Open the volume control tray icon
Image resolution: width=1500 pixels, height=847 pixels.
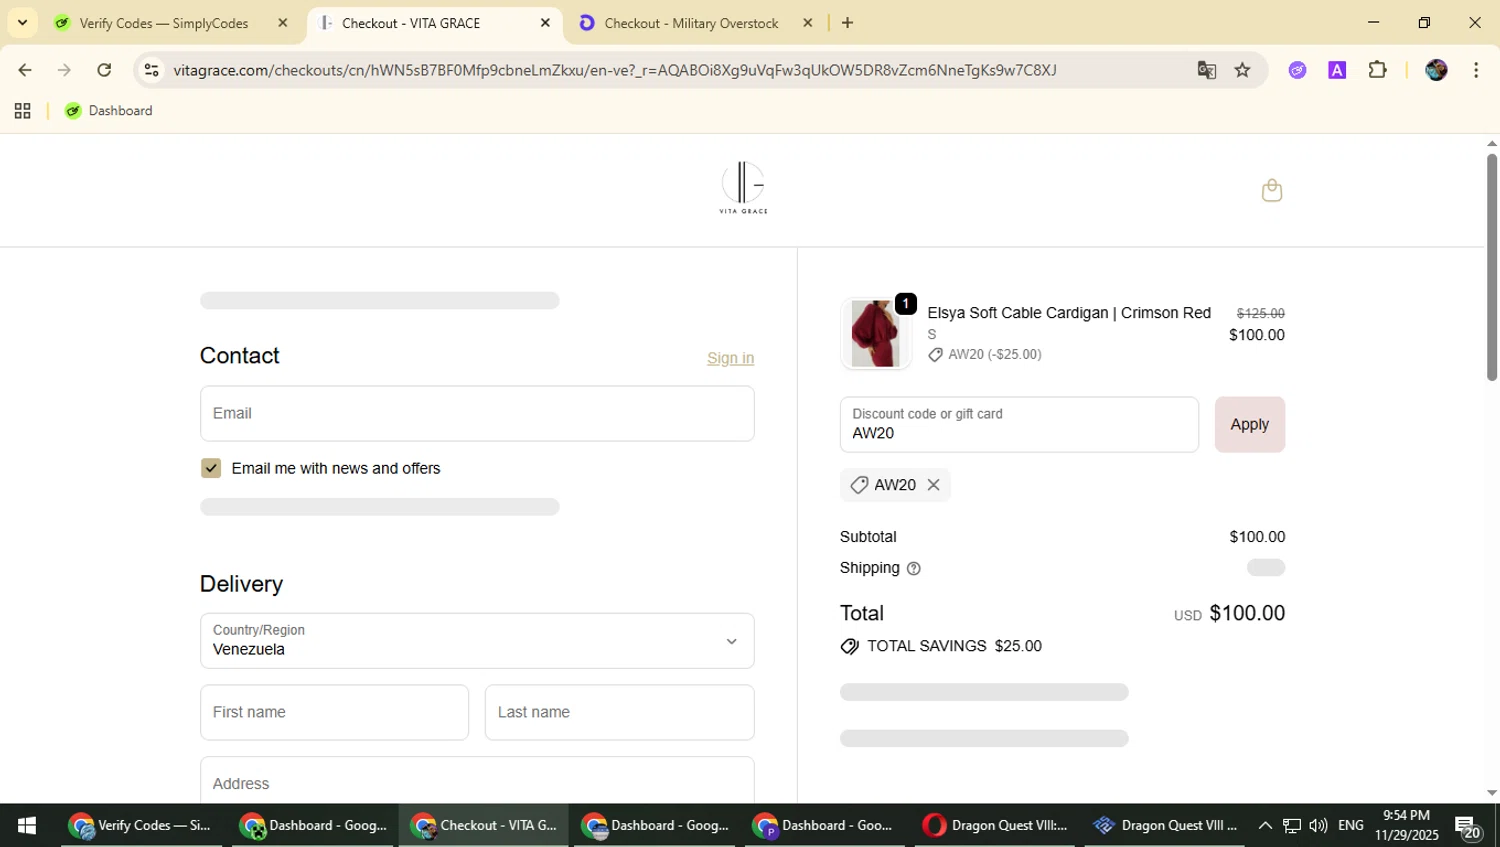click(1318, 826)
